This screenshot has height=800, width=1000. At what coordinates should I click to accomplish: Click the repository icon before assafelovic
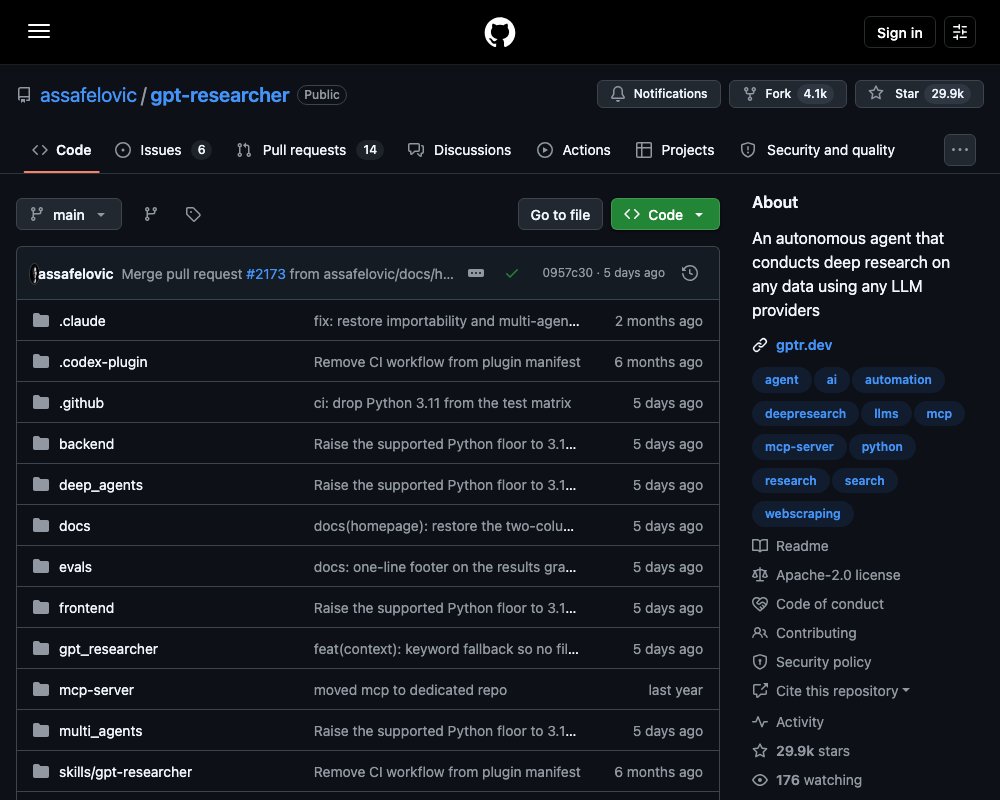tap(24, 95)
